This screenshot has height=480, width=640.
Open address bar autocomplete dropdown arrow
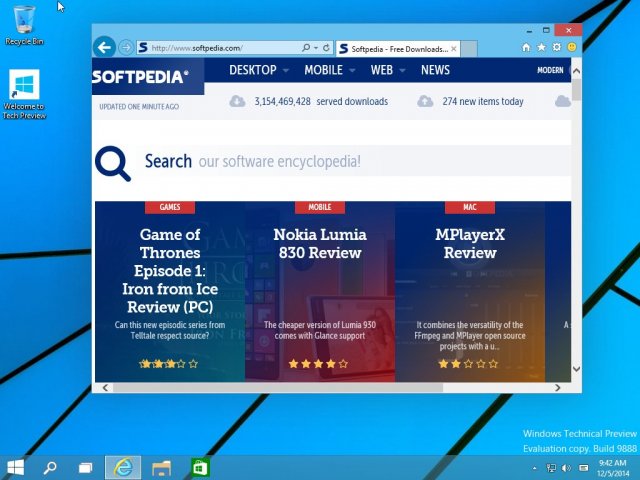point(316,48)
